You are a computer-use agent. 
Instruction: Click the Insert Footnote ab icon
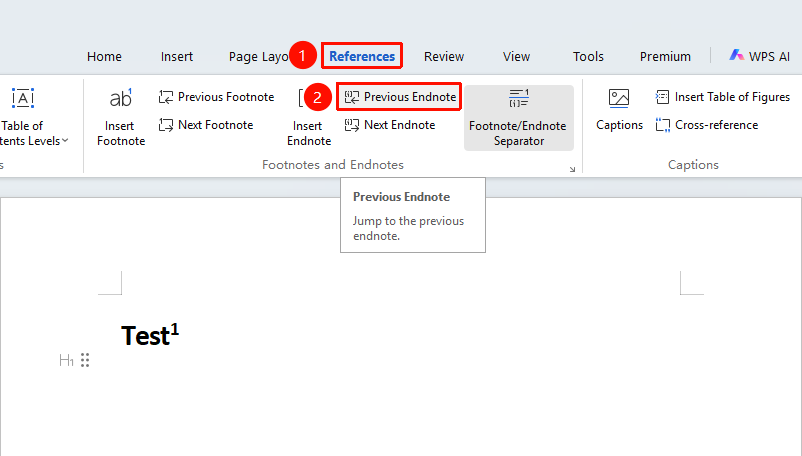coord(121,98)
